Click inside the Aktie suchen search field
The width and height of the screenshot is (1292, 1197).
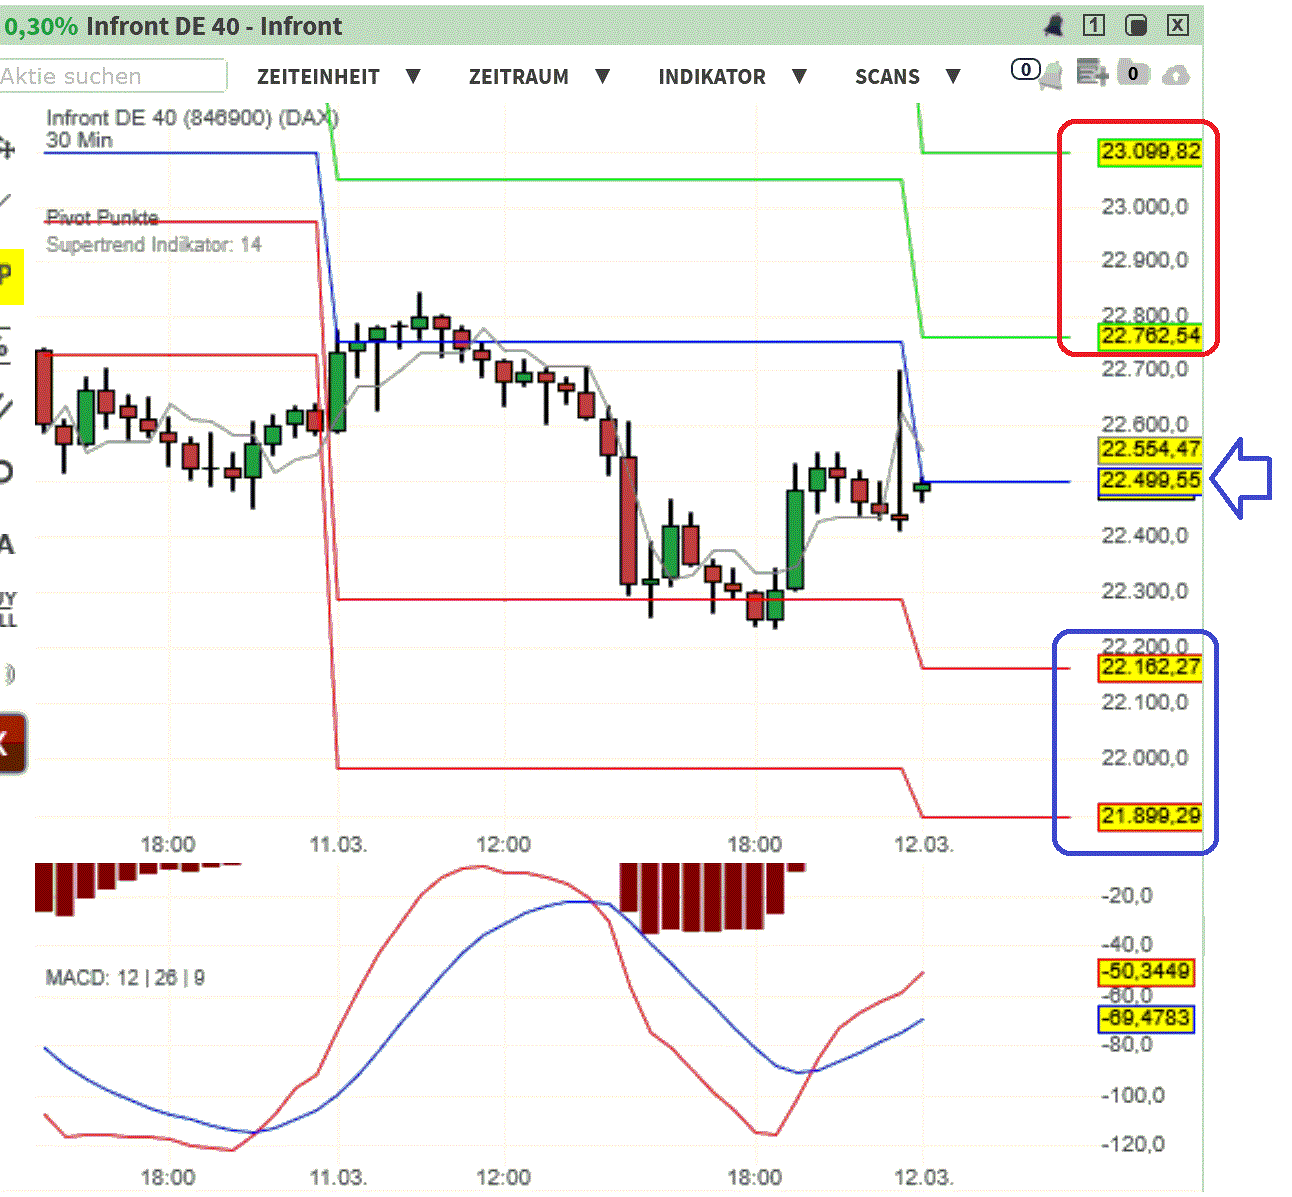pyautogui.click(x=110, y=76)
